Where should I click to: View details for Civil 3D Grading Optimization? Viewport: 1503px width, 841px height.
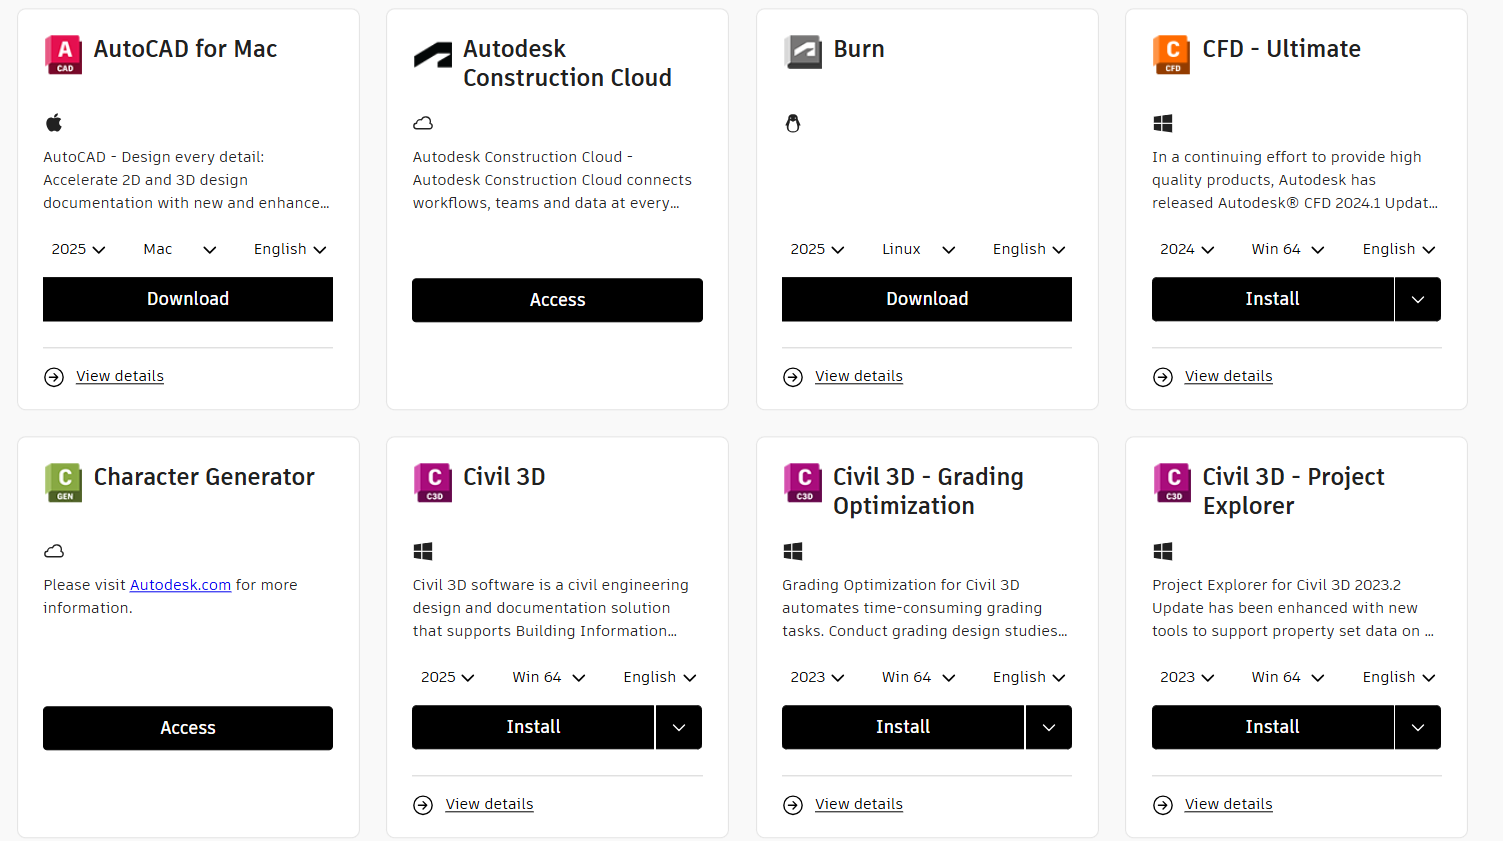859,804
